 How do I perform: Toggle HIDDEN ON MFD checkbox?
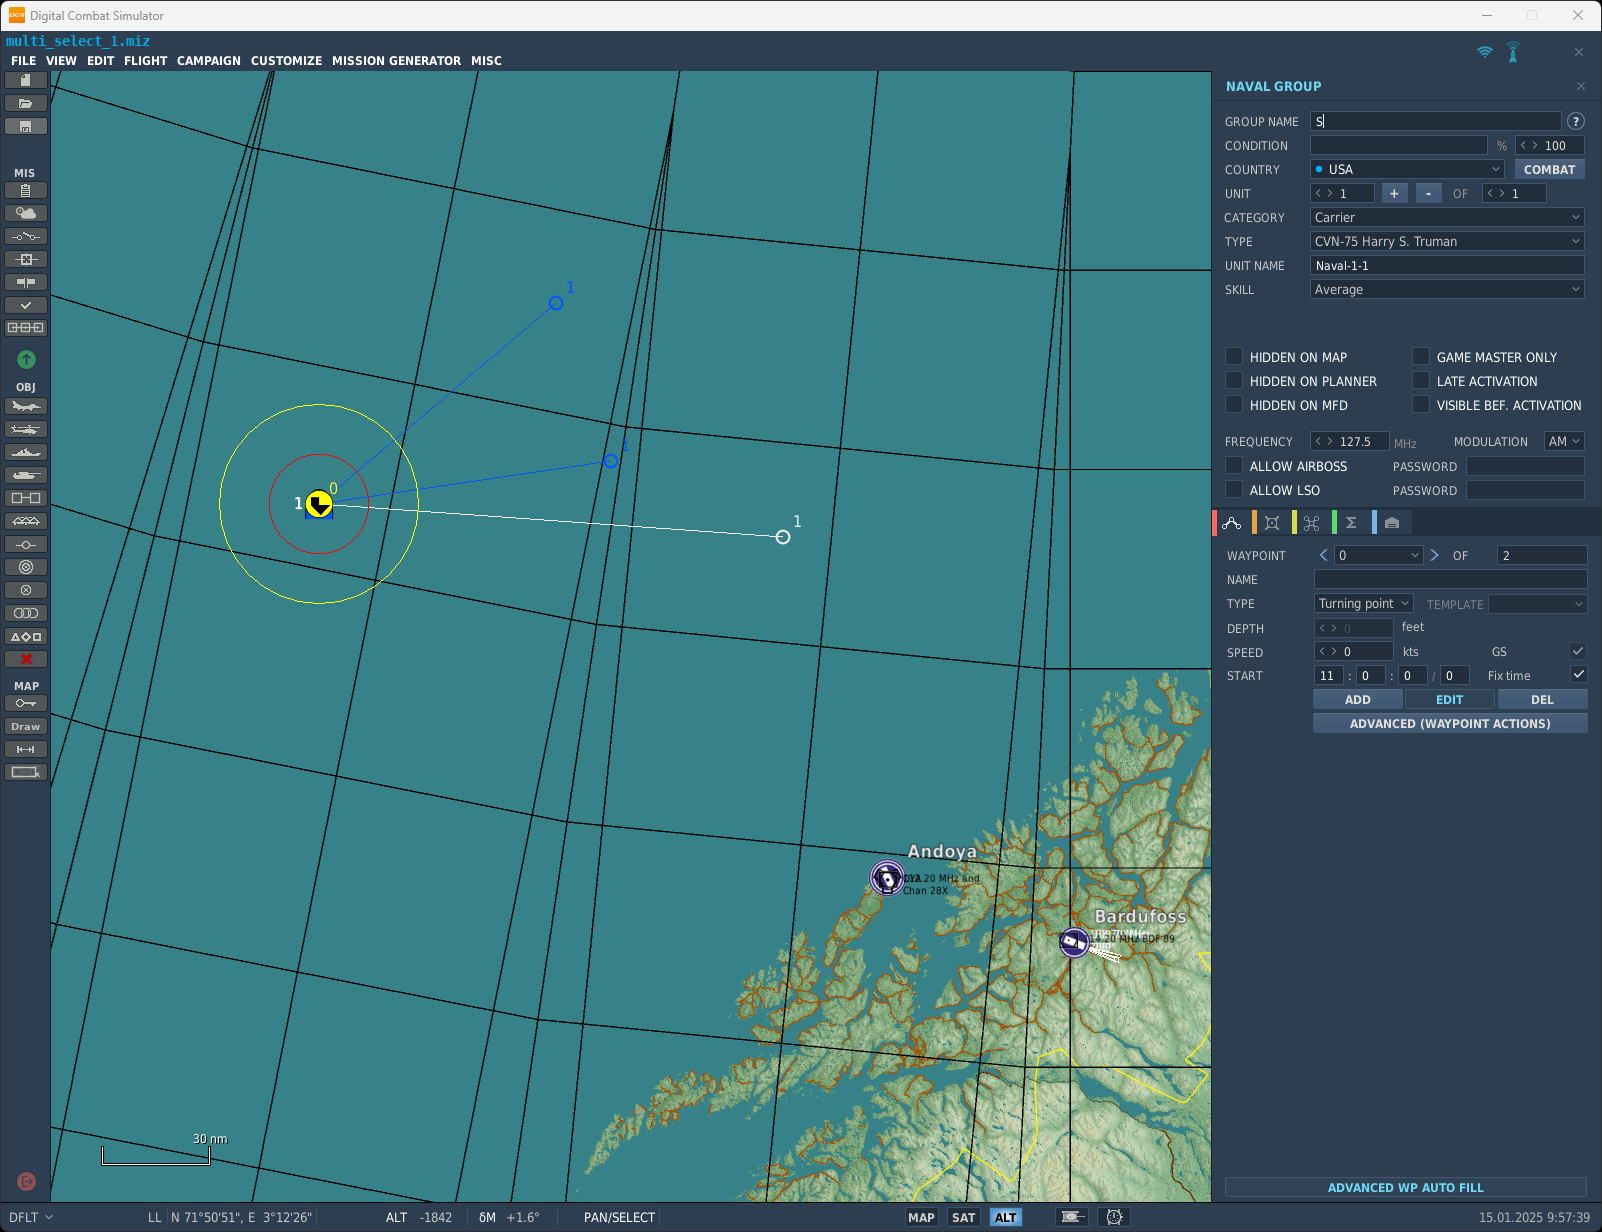coord(1234,404)
